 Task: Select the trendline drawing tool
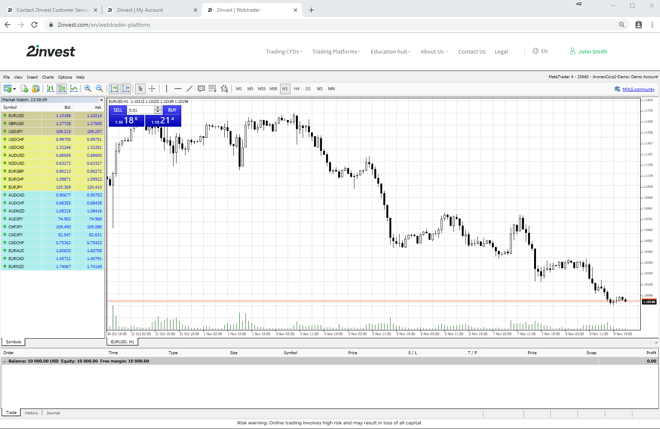point(189,88)
